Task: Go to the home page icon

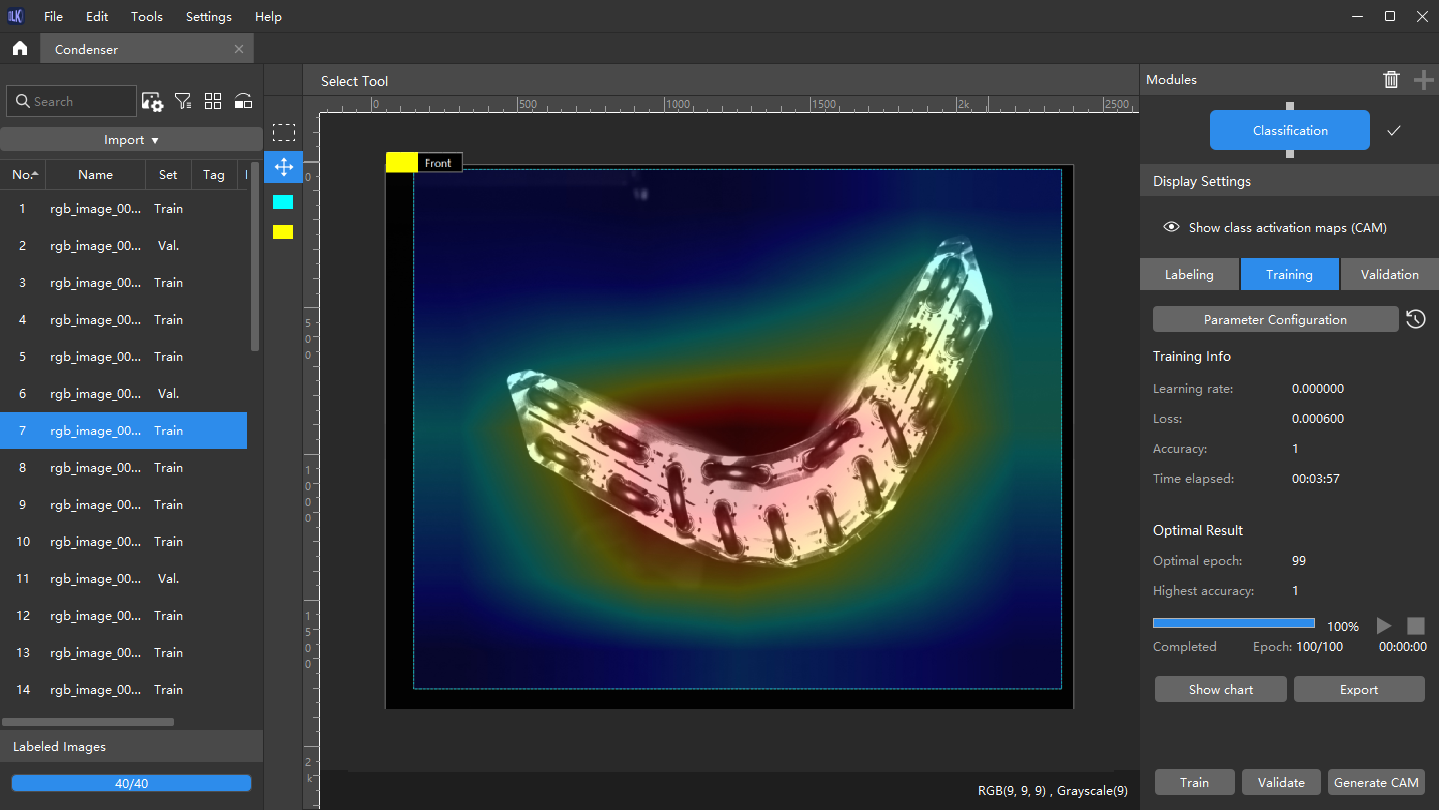Action: click(20, 48)
